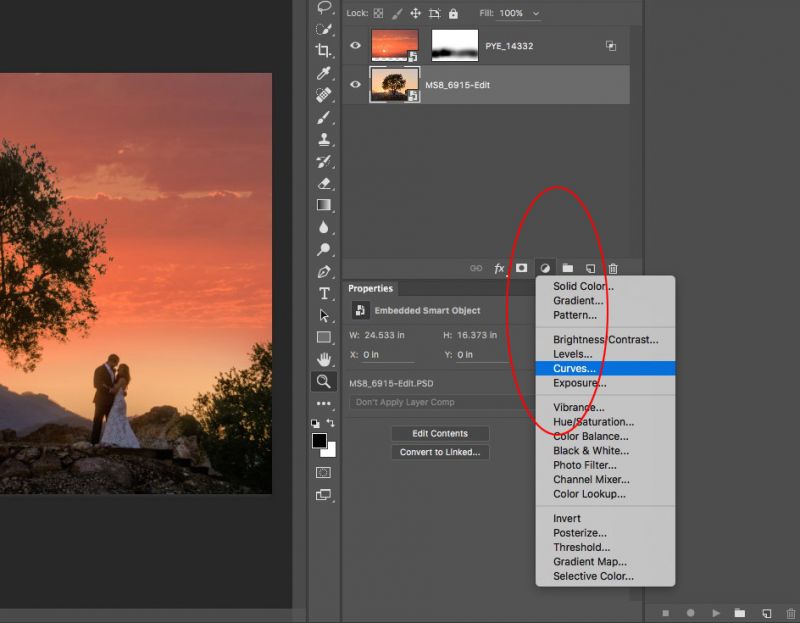Toggle the lock all padlock icon
The height and width of the screenshot is (623, 800).
coord(453,13)
